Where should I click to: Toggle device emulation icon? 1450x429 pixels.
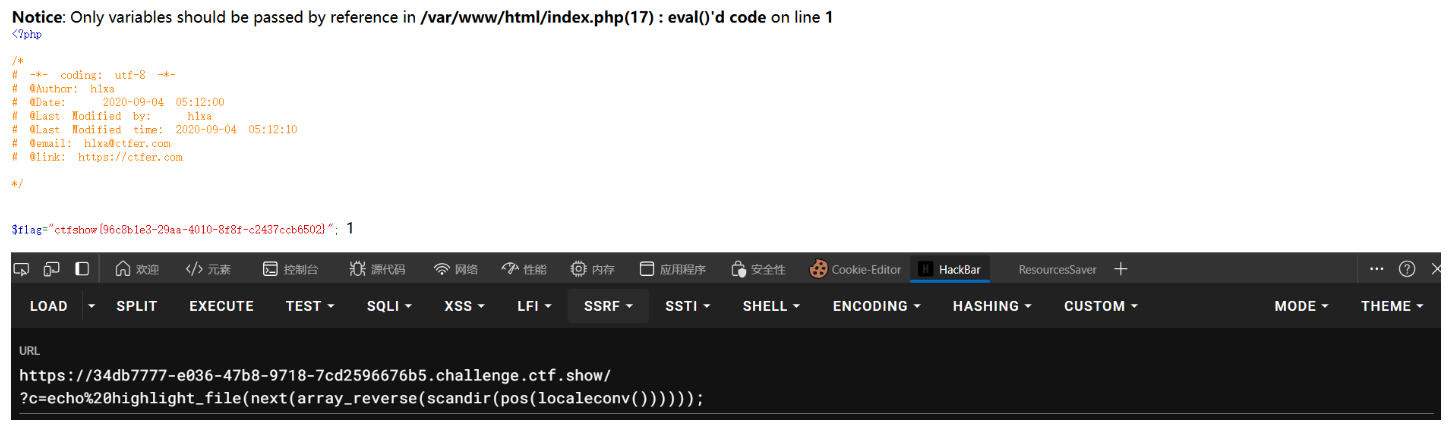coord(52,269)
